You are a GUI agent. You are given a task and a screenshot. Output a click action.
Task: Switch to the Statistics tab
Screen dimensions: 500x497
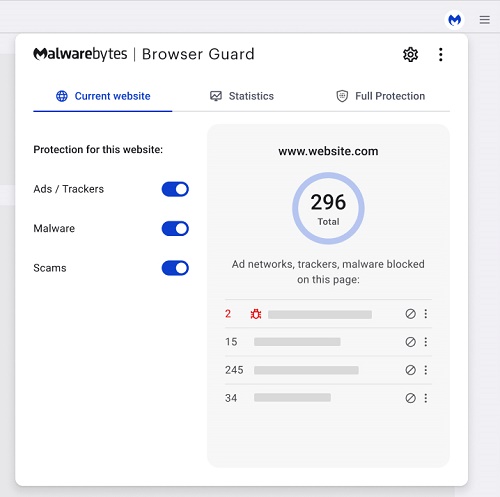coord(242,96)
